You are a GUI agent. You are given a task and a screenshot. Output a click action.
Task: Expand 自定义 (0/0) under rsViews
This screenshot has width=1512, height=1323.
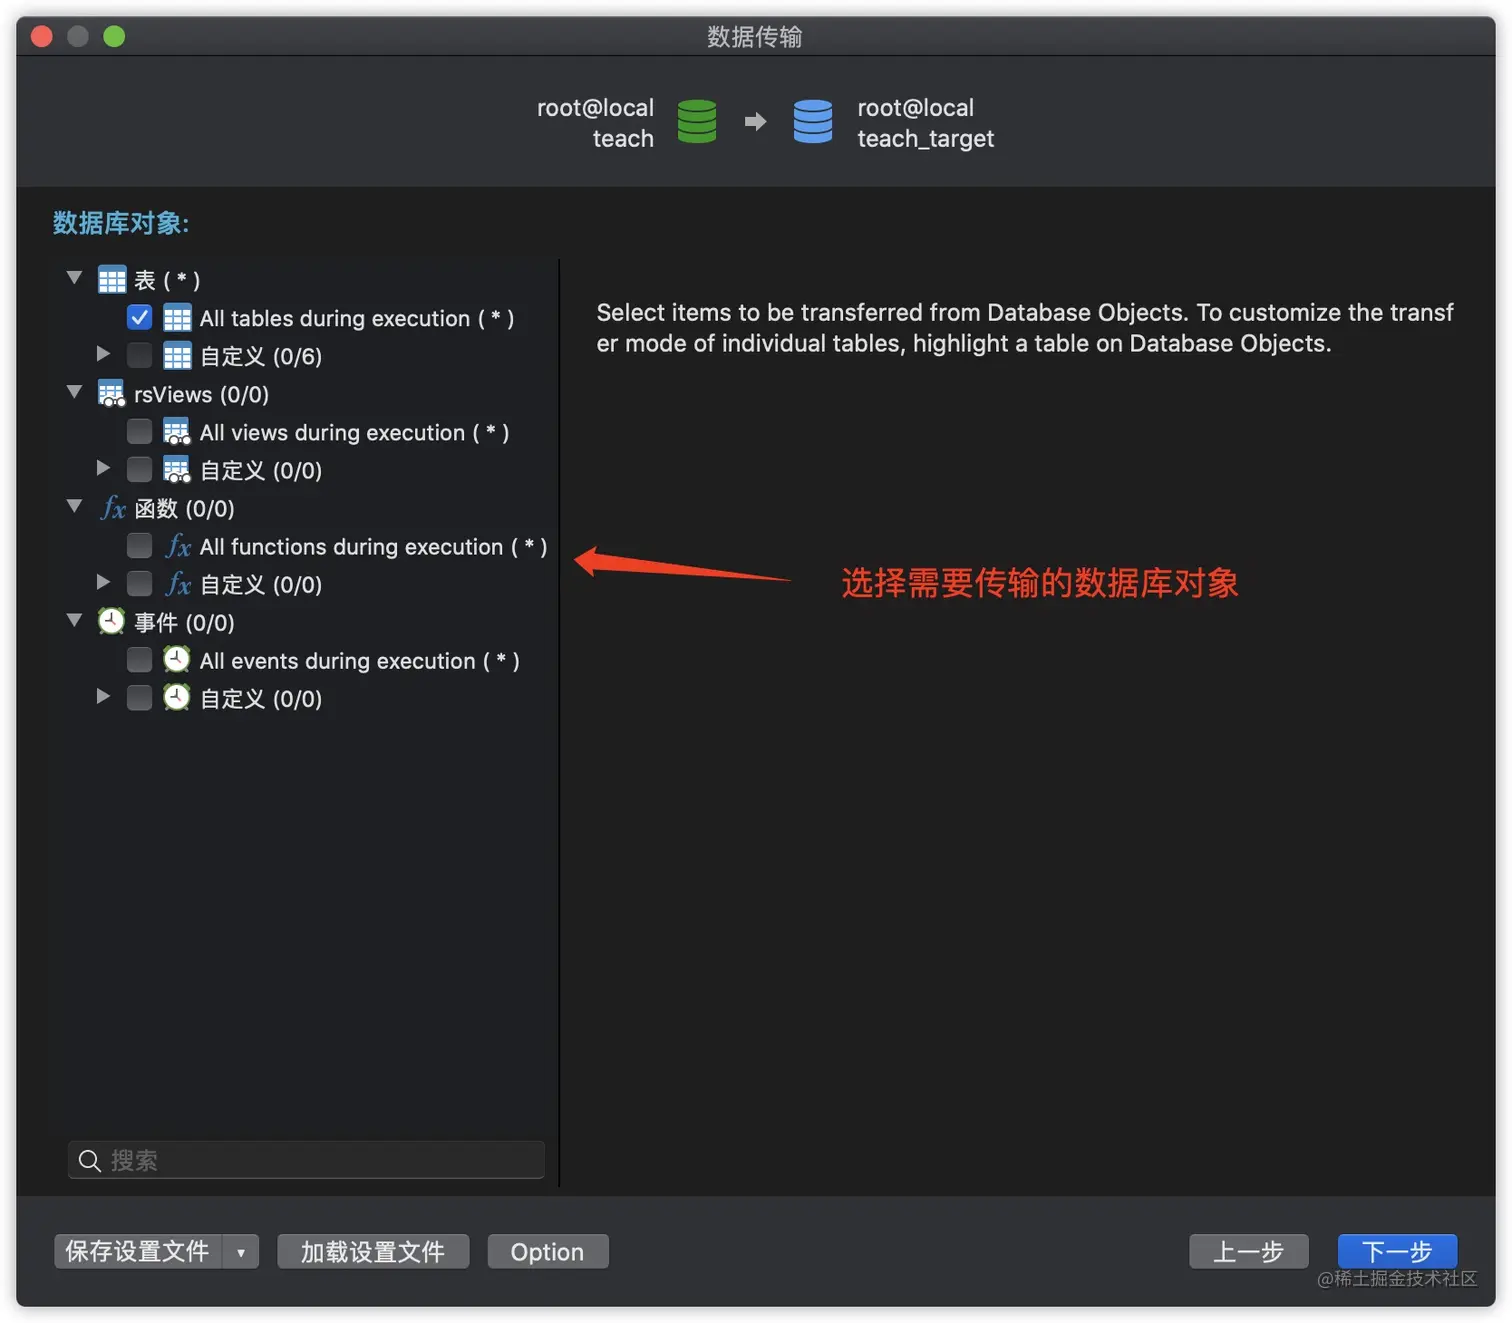click(x=102, y=468)
